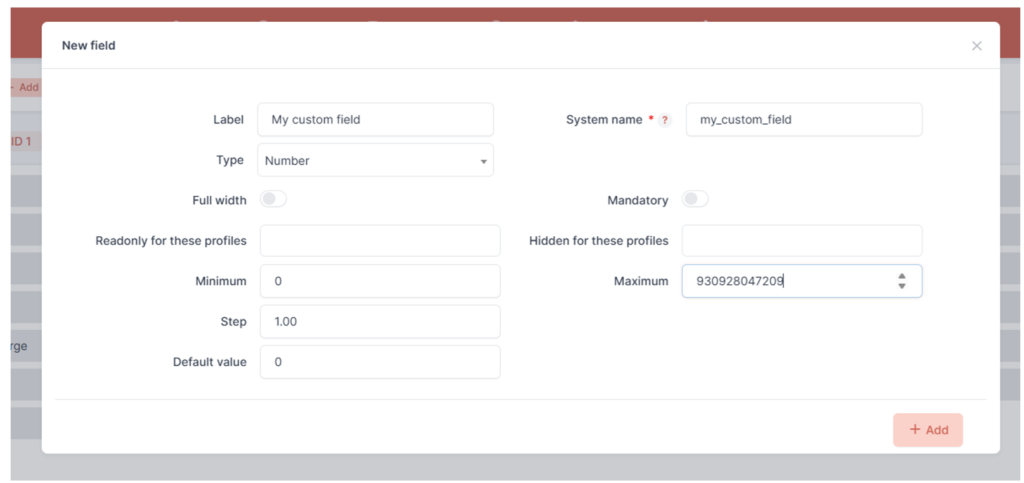Click the Add link behind the dialog
This screenshot has width=1024, height=483.
25,87
